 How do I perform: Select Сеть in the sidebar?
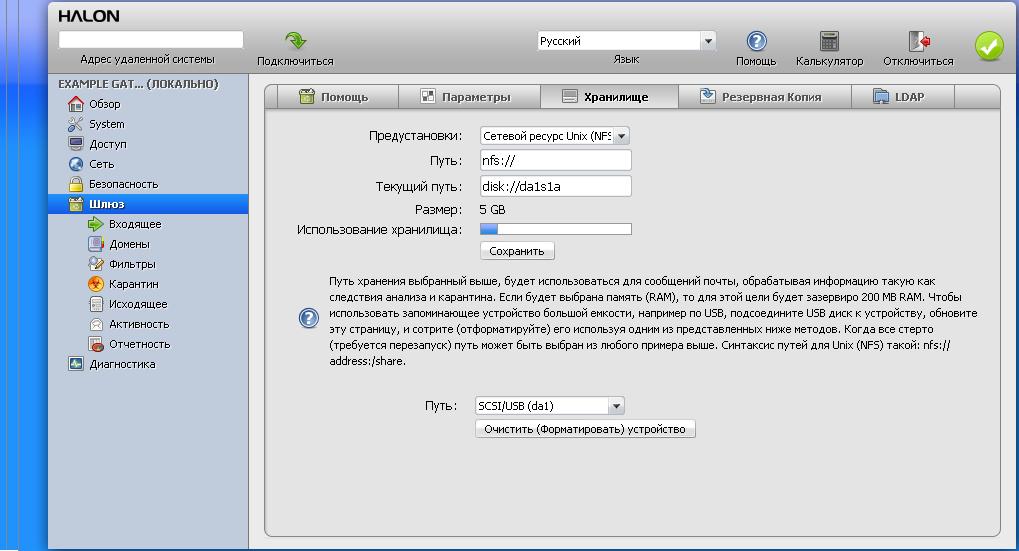(x=101, y=164)
